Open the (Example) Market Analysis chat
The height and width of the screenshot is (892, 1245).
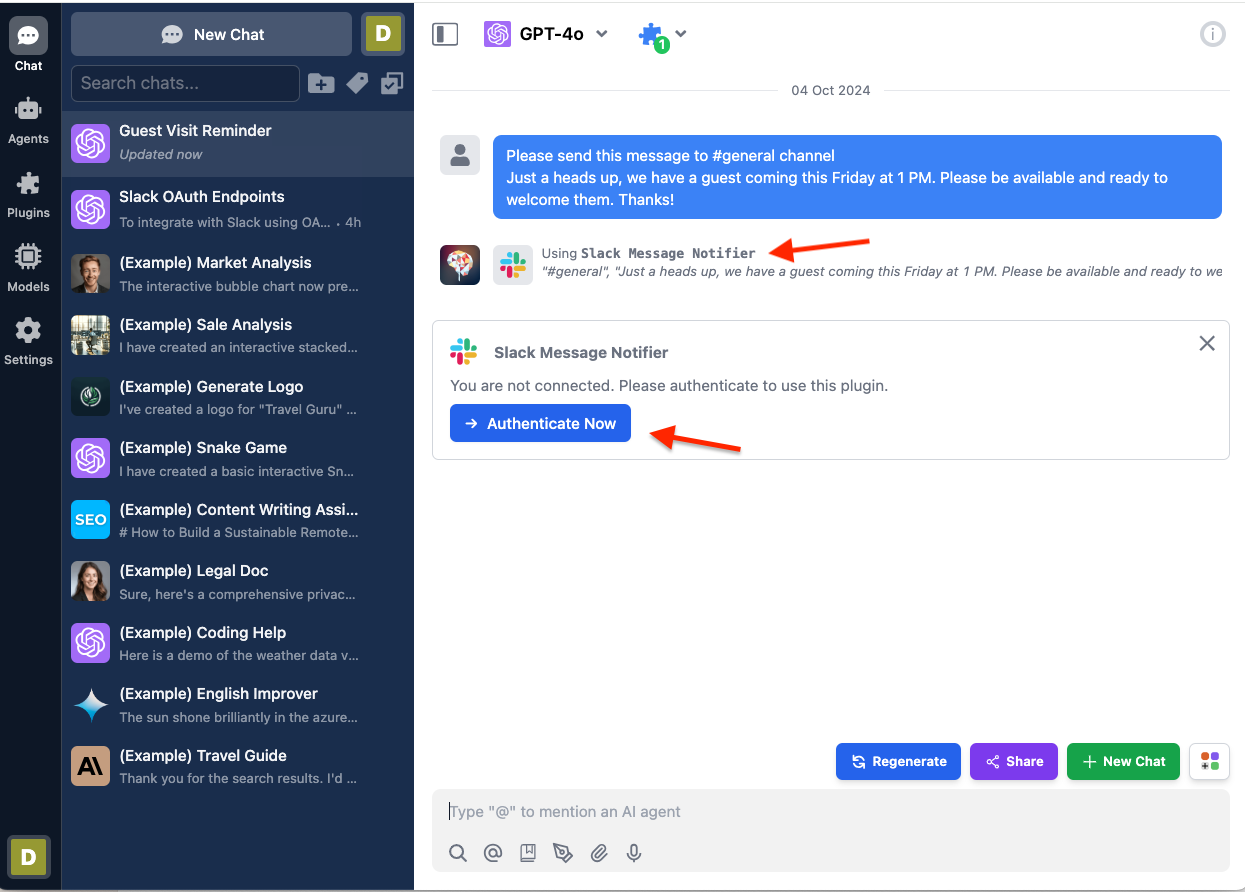[238, 273]
